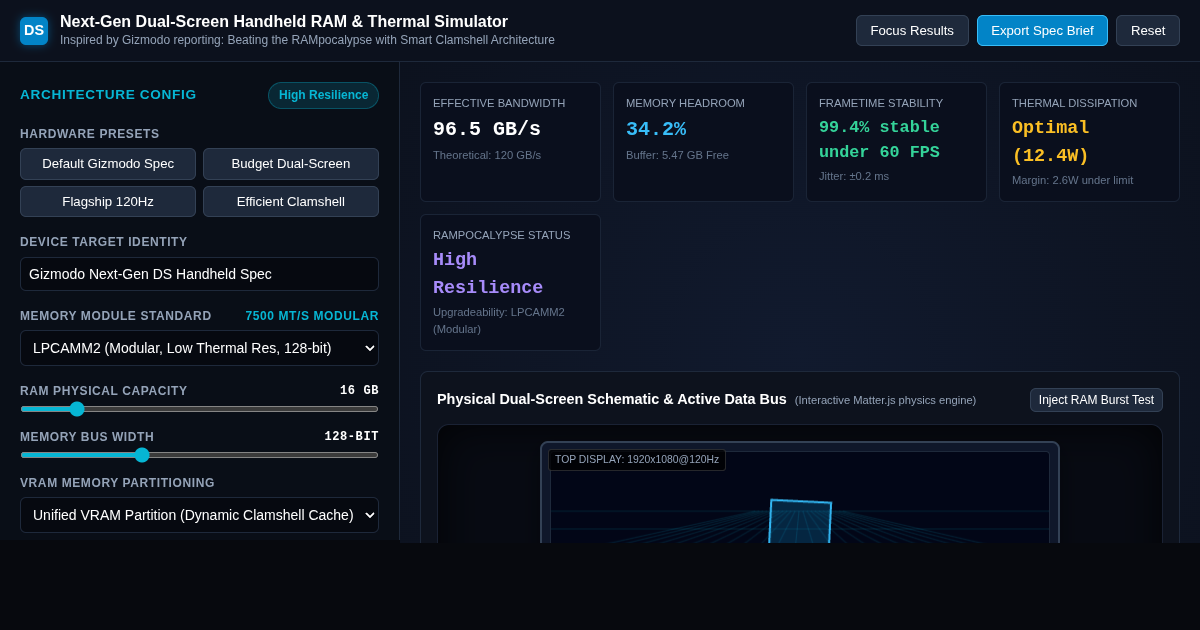Open the Memory Module Standard dropdown
The image size is (1200, 630).
(x=199, y=348)
